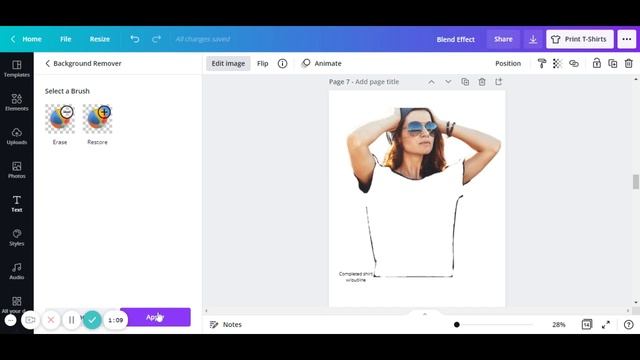Toggle the recorder camera icon

(x=30, y=320)
